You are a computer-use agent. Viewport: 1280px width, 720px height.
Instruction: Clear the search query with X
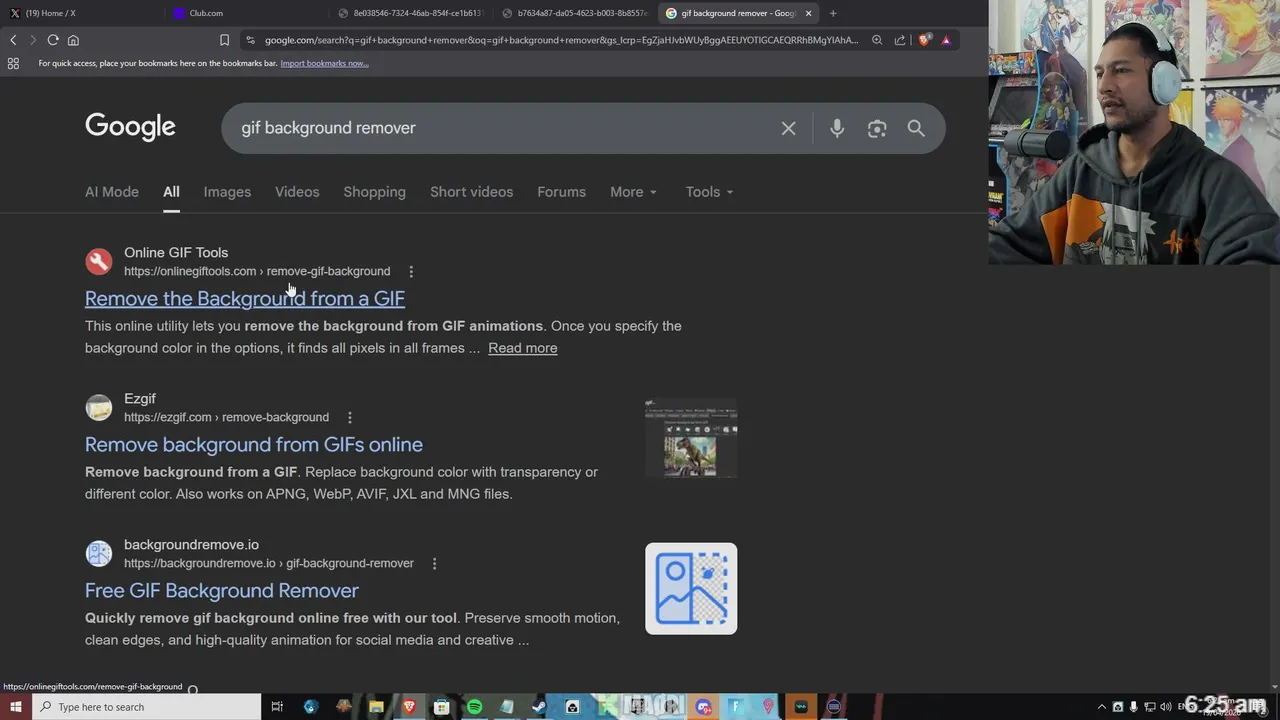tap(789, 128)
